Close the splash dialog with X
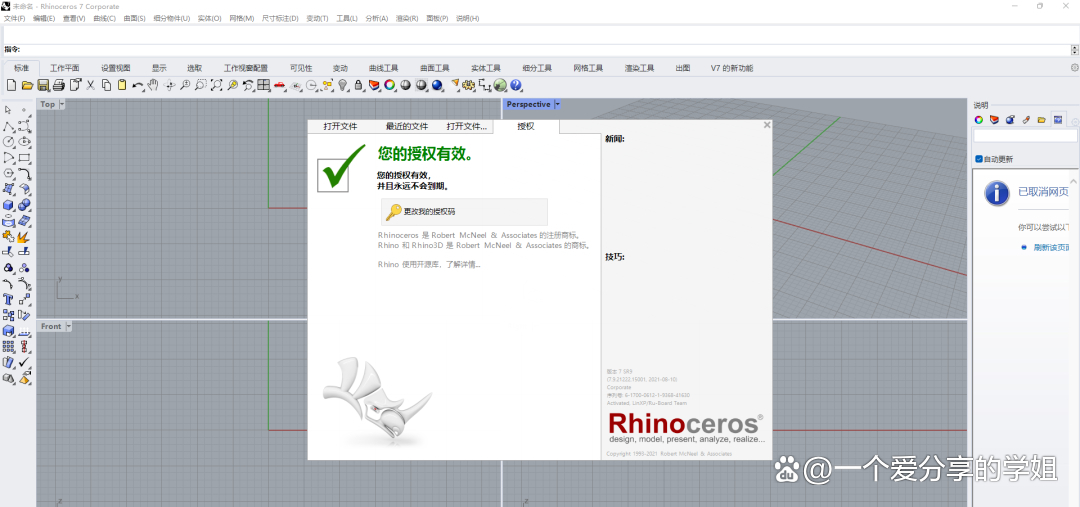 tap(767, 125)
